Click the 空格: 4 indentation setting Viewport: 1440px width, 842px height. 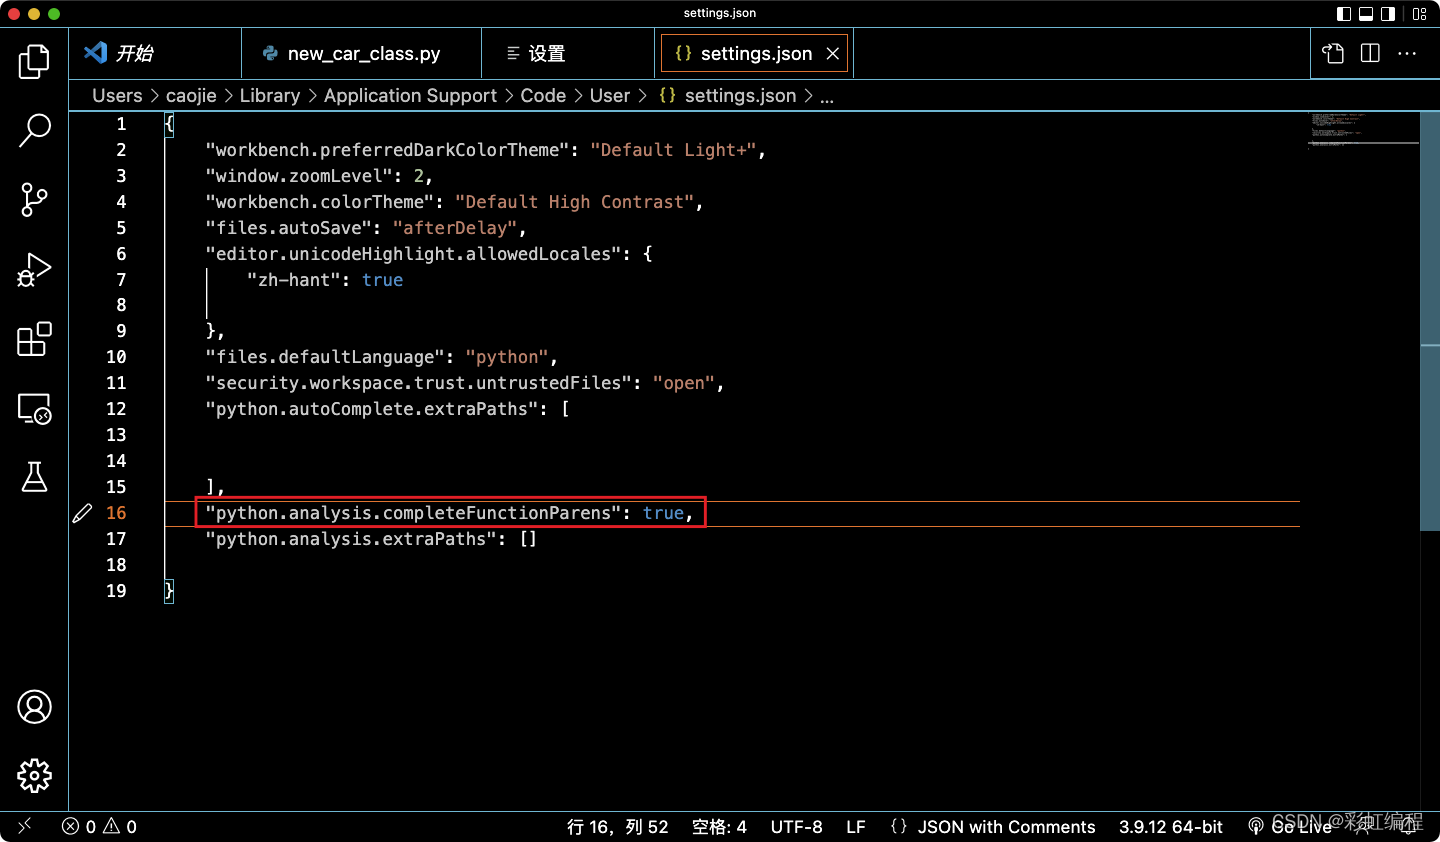tap(719, 827)
